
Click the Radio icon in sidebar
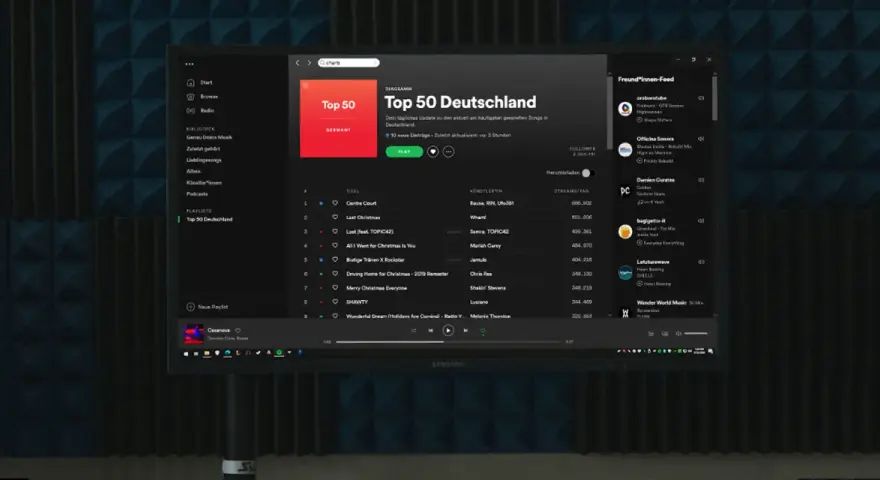[x=190, y=111]
